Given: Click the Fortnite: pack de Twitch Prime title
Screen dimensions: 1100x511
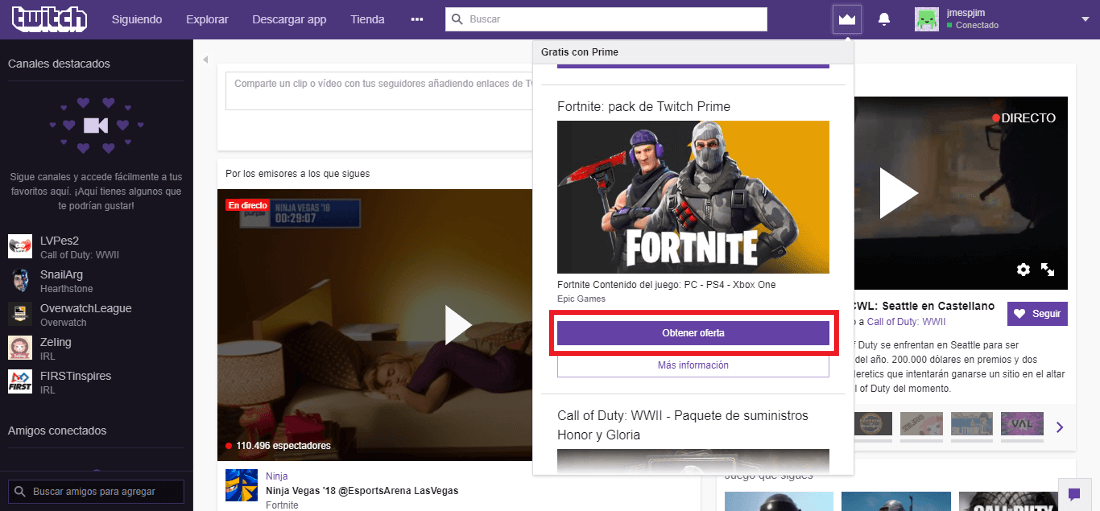Looking at the screenshot, I should [x=644, y=107].
